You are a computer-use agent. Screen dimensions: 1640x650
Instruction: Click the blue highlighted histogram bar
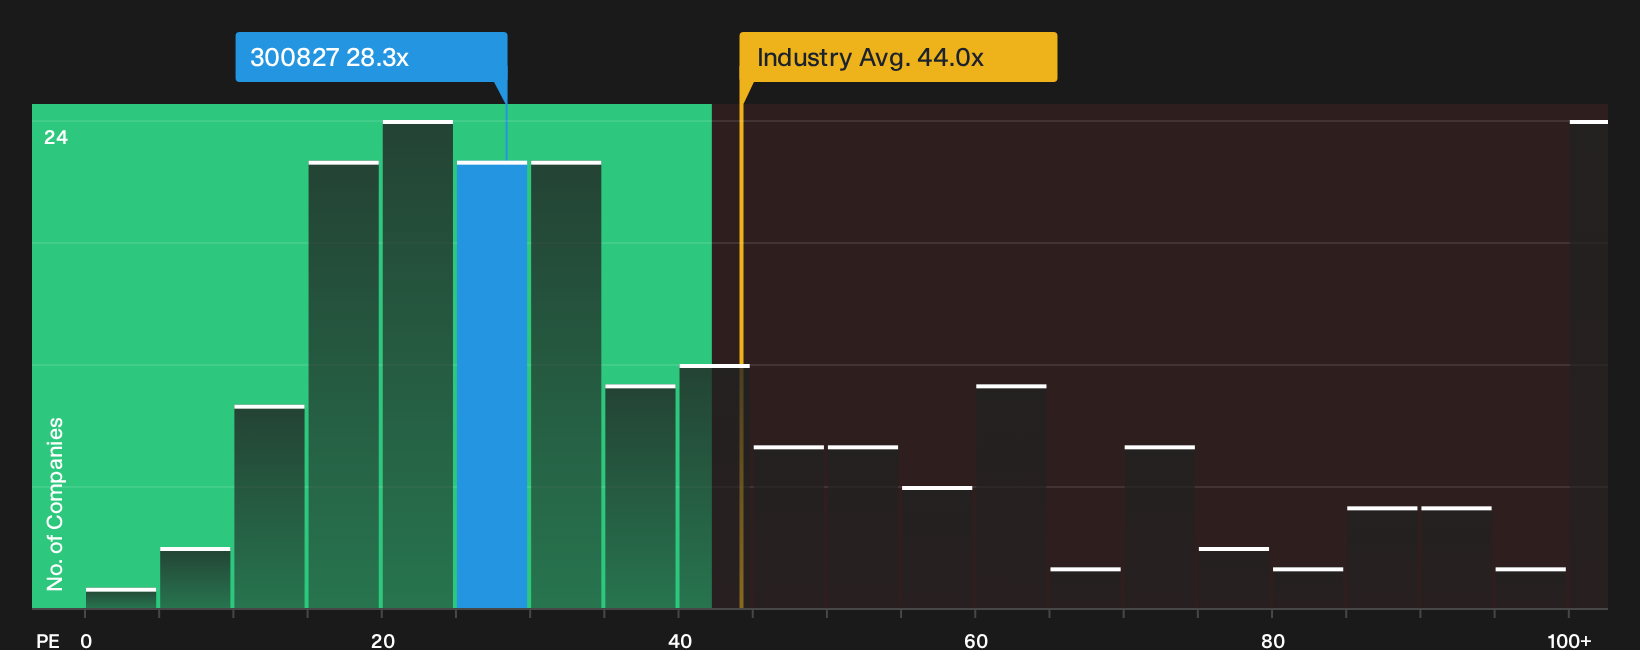pos(492,385)
